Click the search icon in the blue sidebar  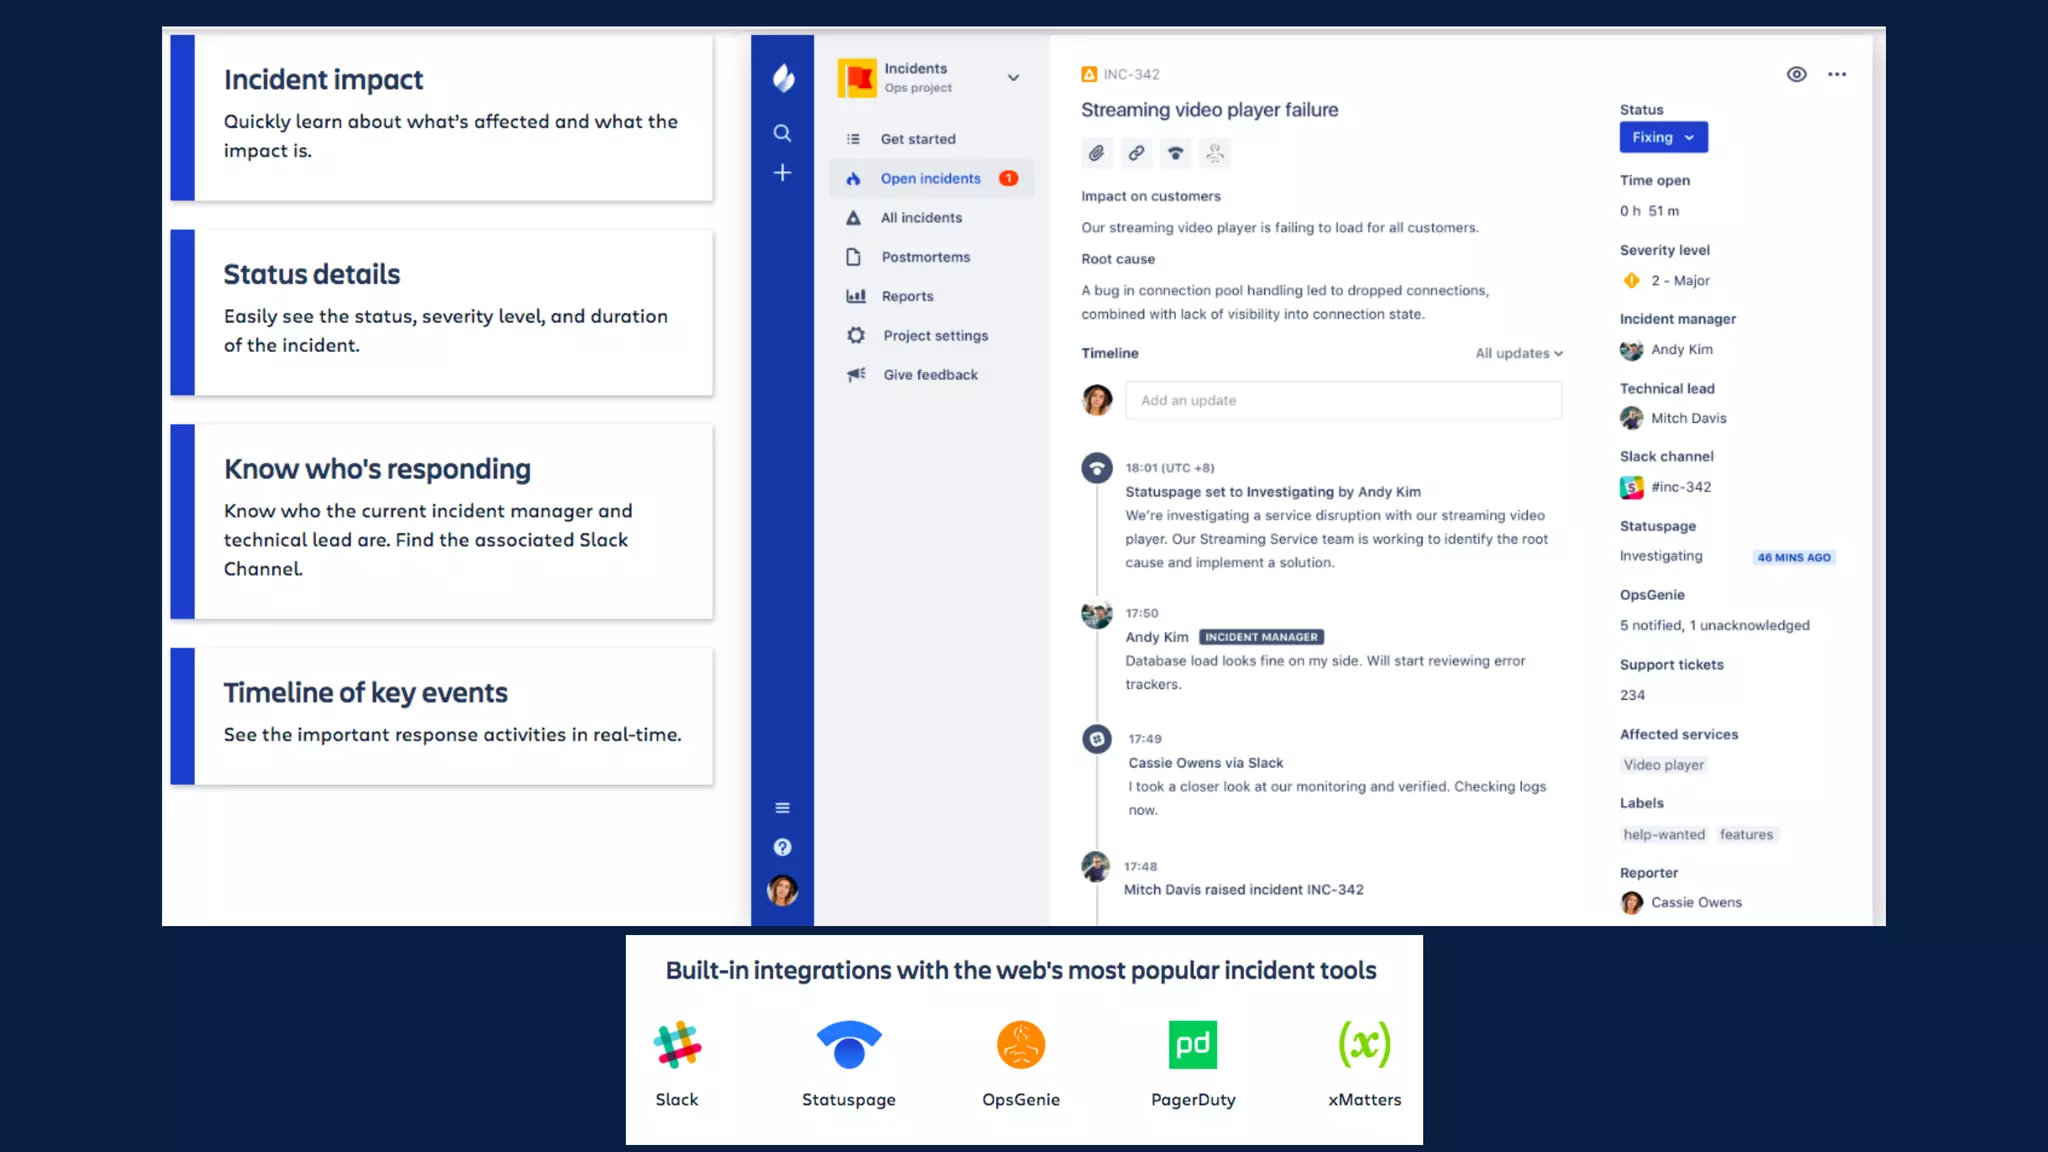click(x=782, y=133)
